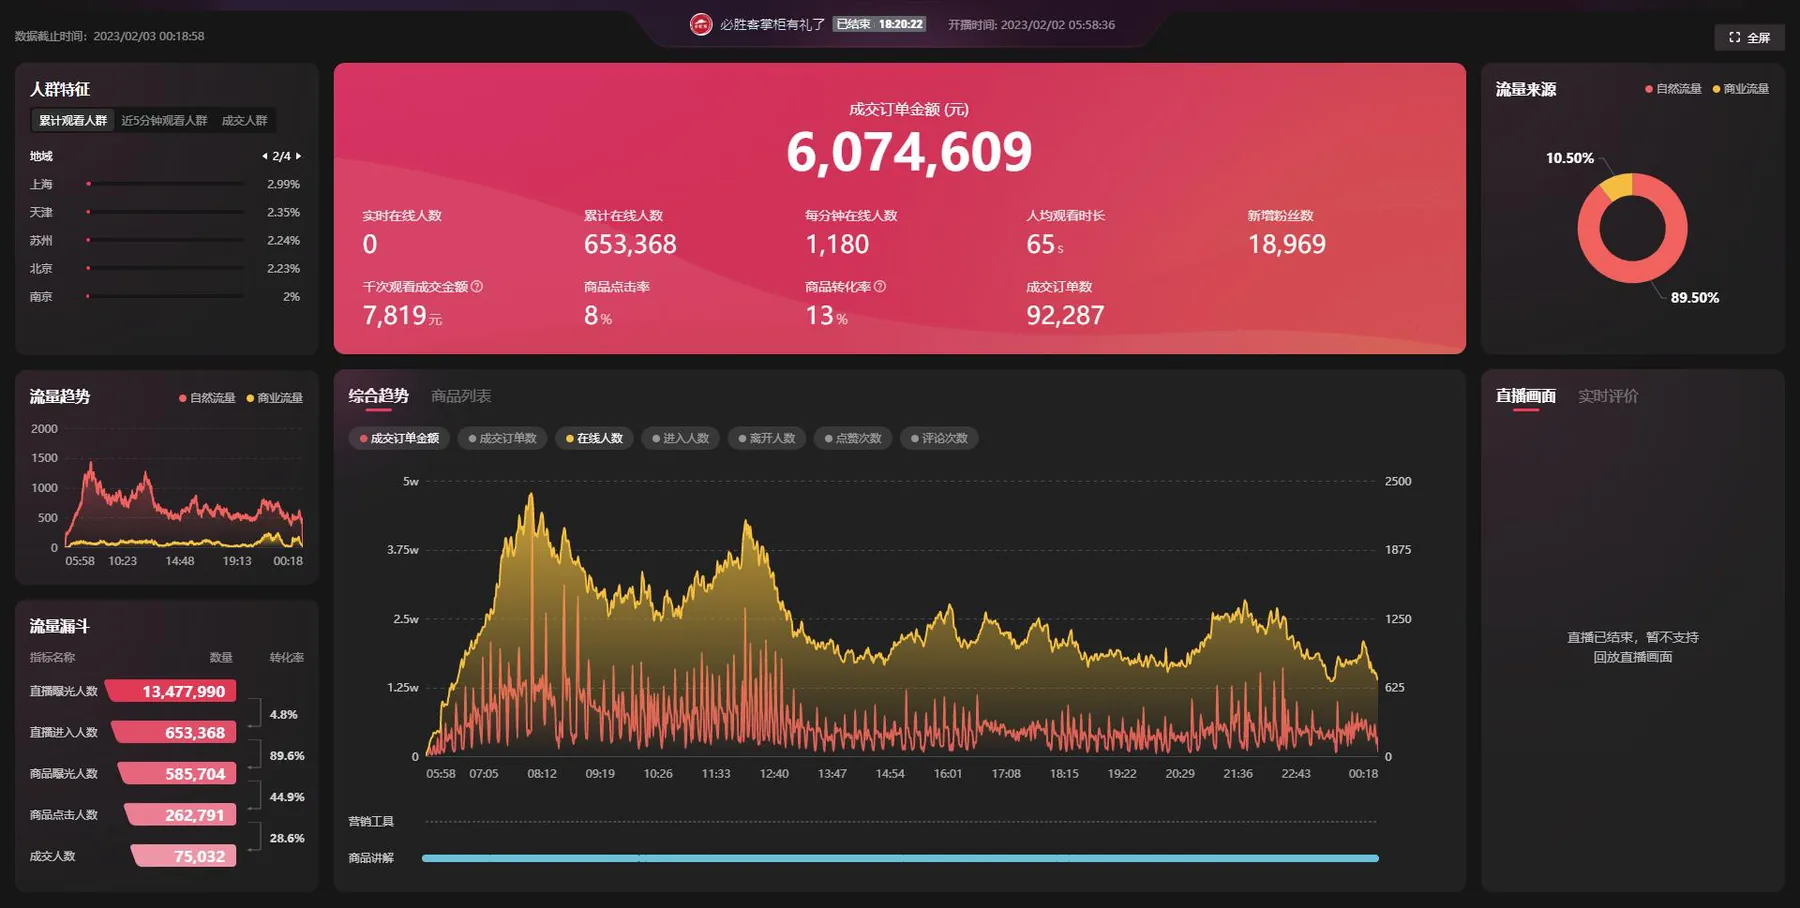The image size is (1800, 908).
Task: Select the 近5分钟观看人群 segment
Action: point(164,120)
